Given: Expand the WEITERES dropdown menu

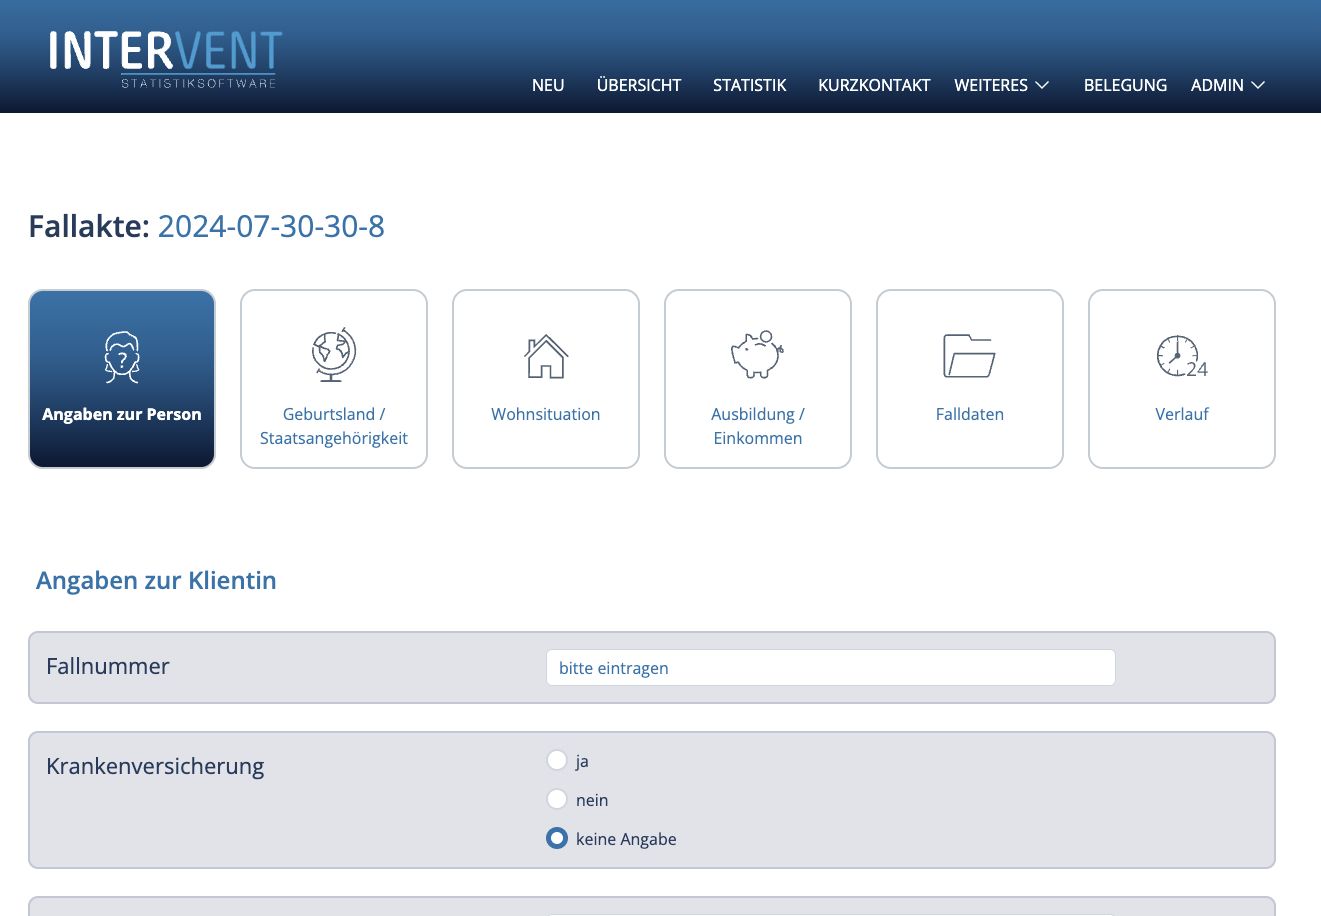Looking at the screenshot, I should (1002, 85).
